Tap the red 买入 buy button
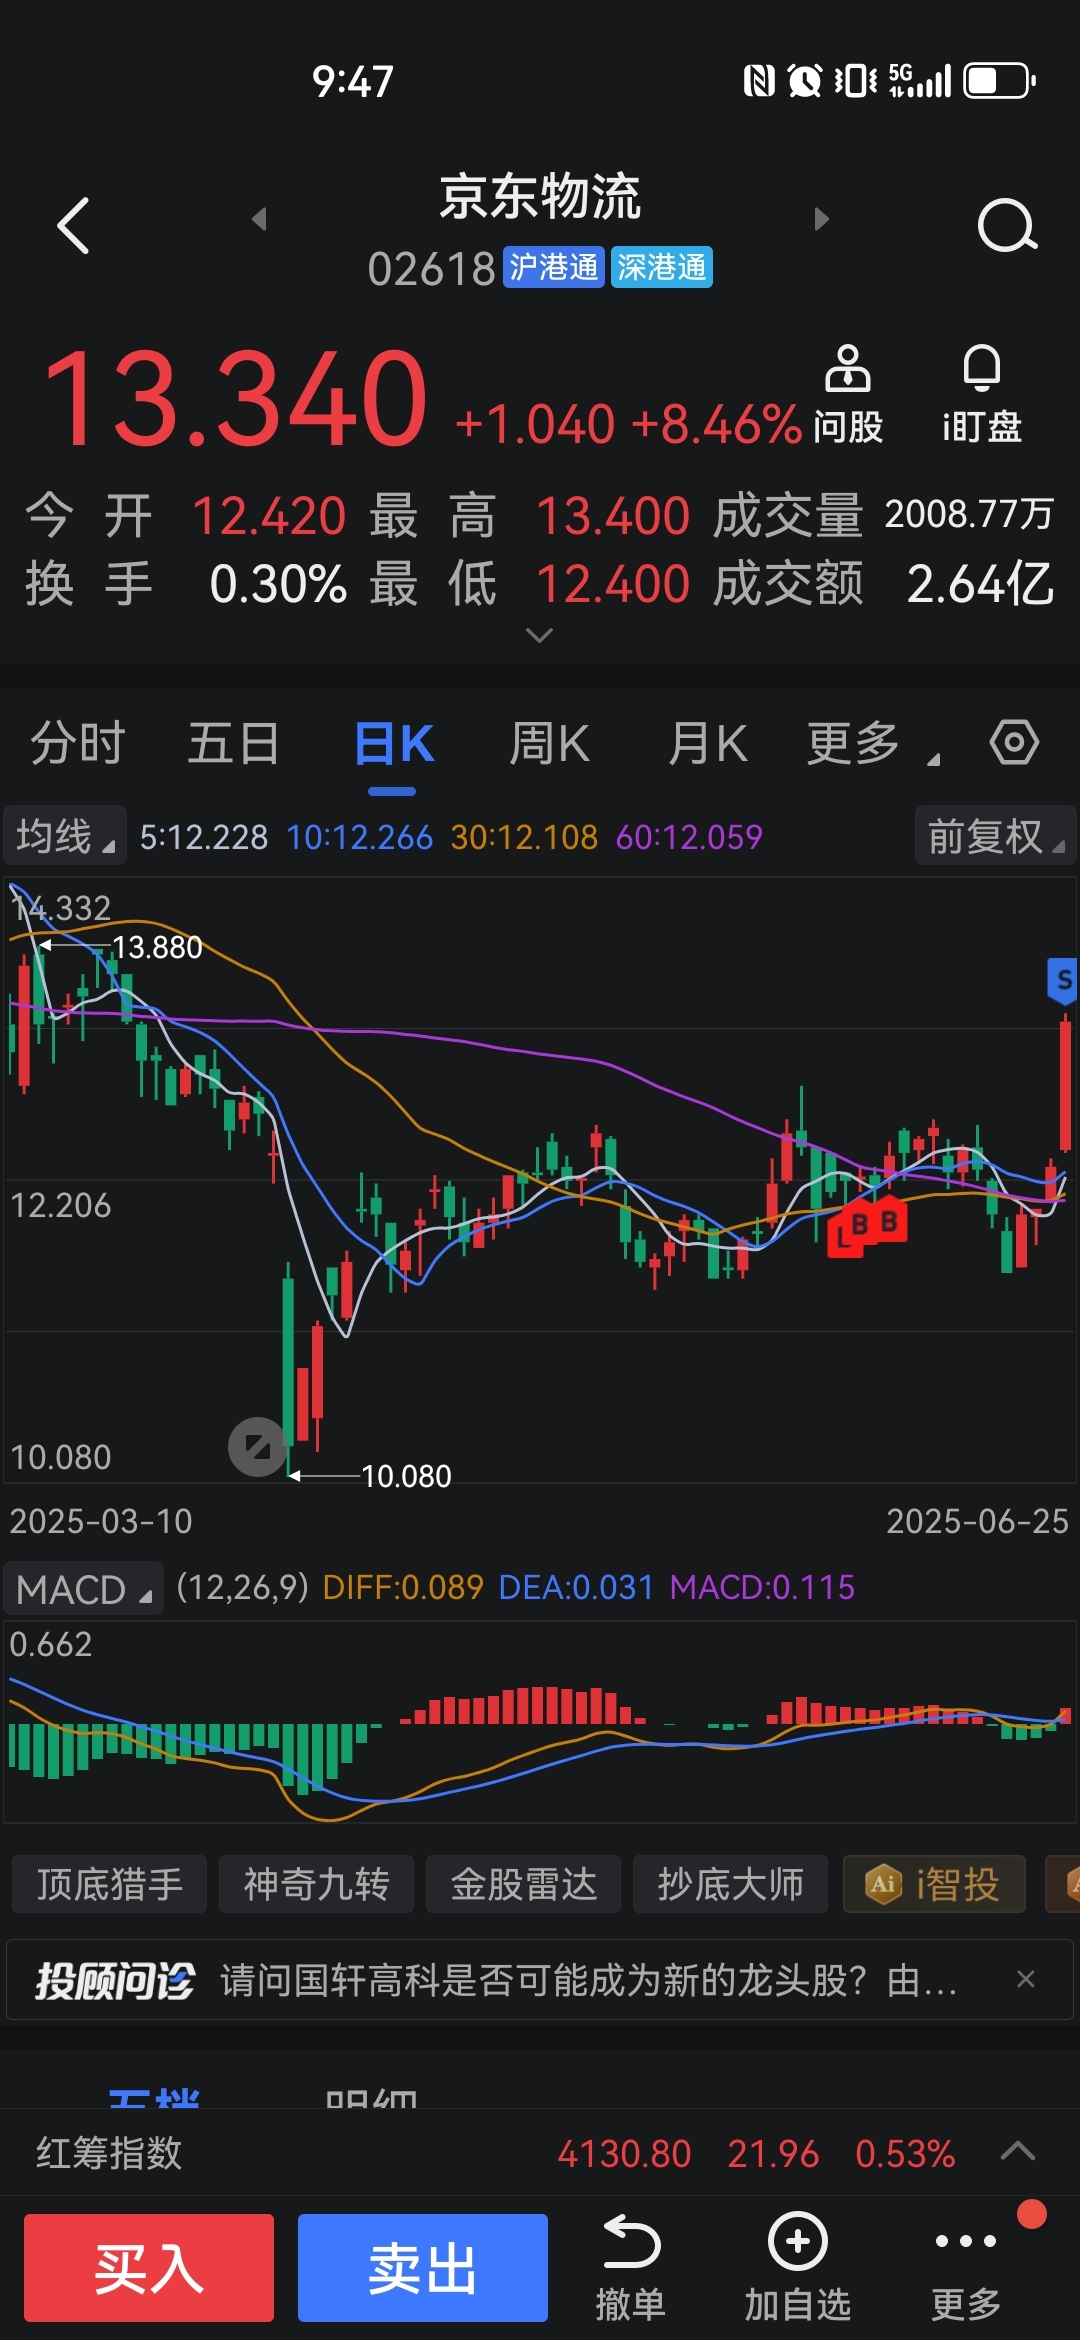 coord(149,2267)
